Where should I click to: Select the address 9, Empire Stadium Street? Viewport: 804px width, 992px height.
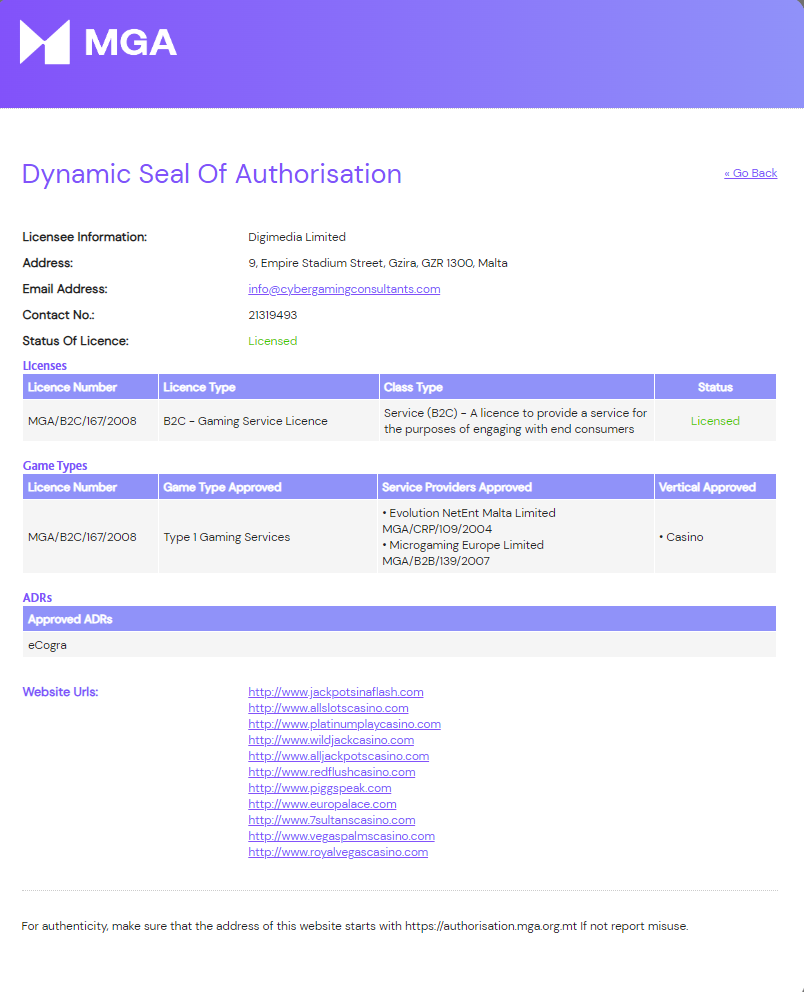378,263
